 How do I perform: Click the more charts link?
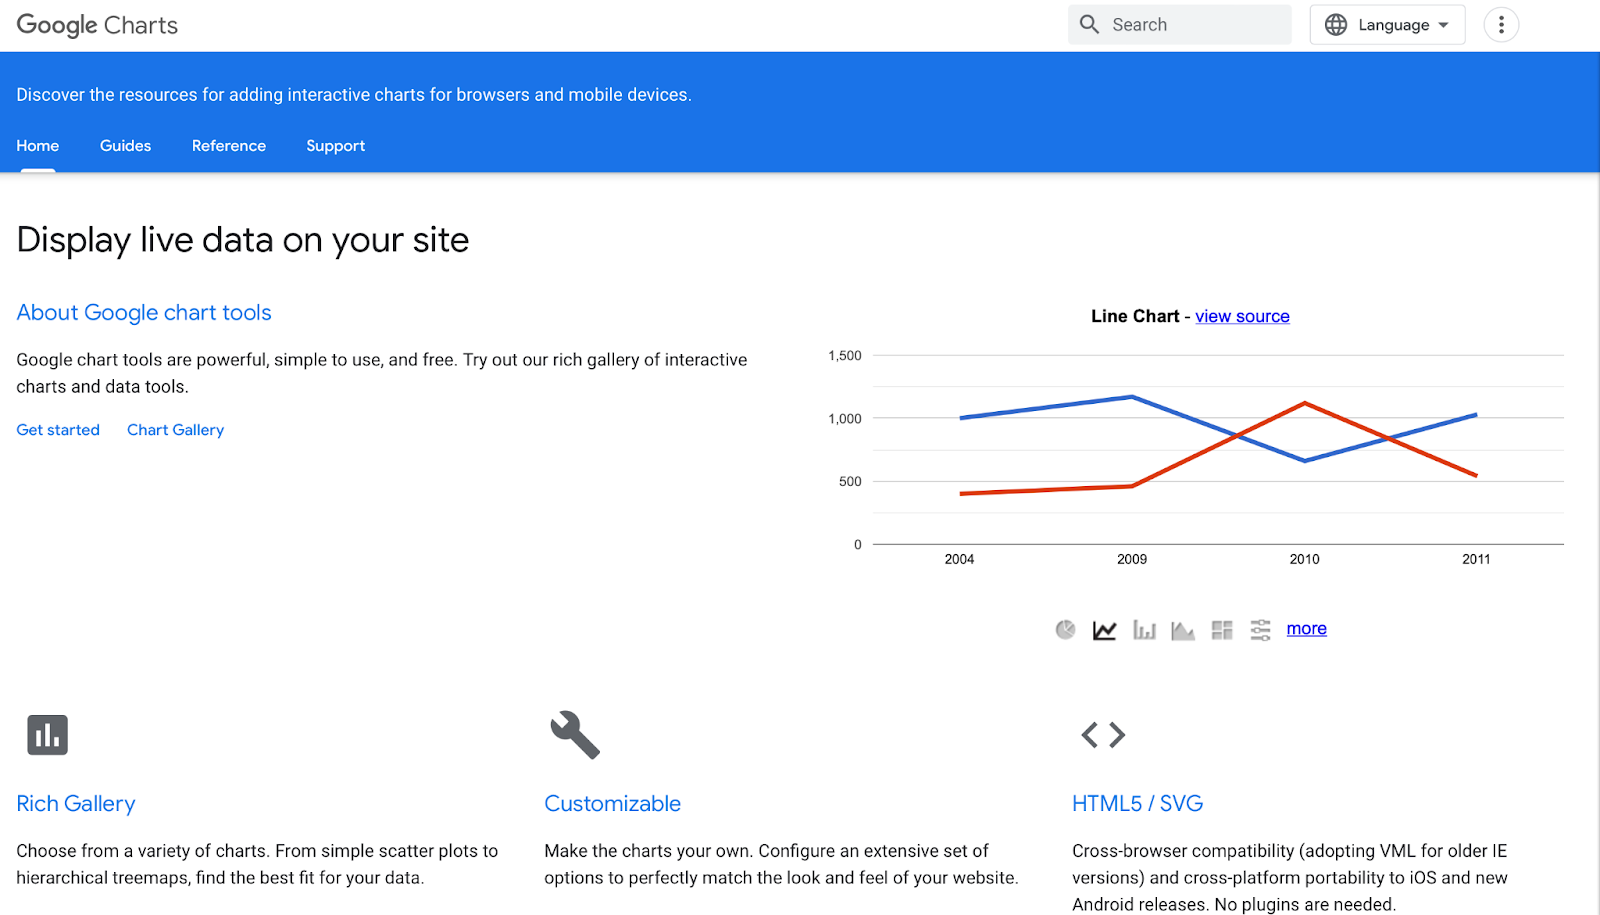point(1306,629)
